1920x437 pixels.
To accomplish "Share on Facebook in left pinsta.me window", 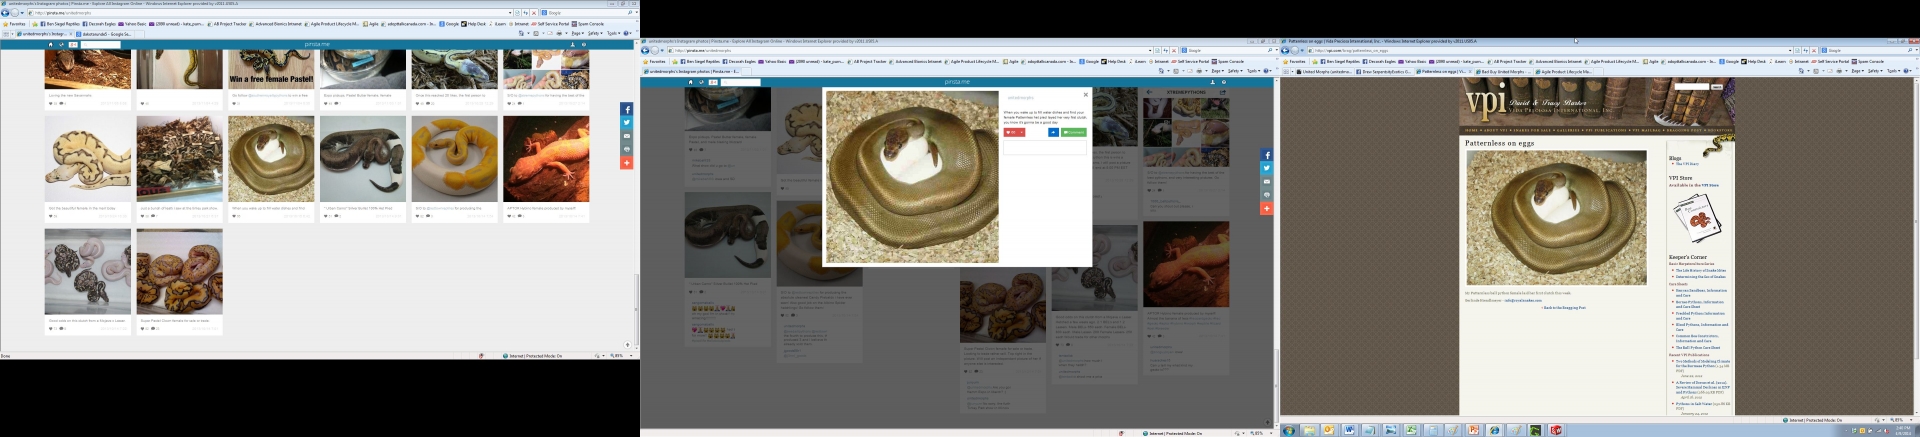I will (627, 109).
